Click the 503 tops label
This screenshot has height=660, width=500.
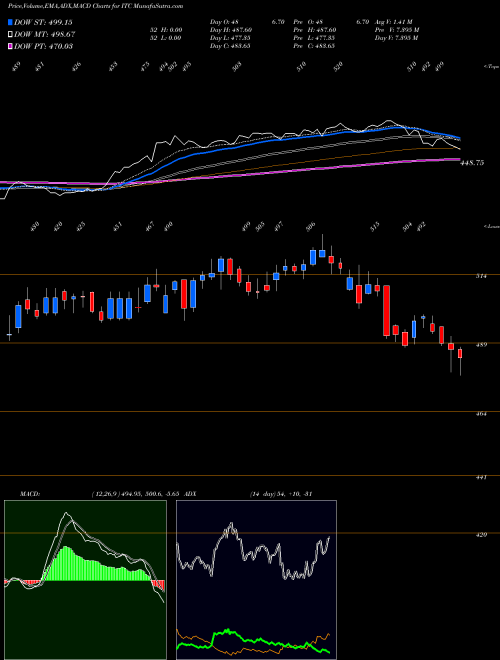(x=237, y=66)
